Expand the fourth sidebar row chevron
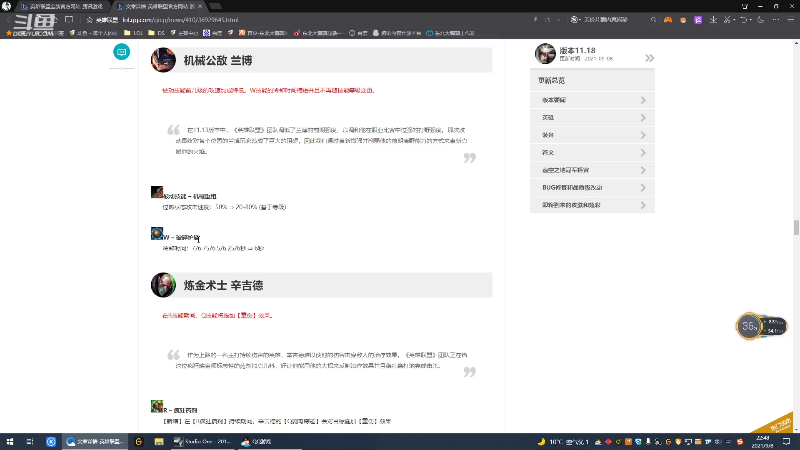800x450 pixels. [x=643, y=153]
